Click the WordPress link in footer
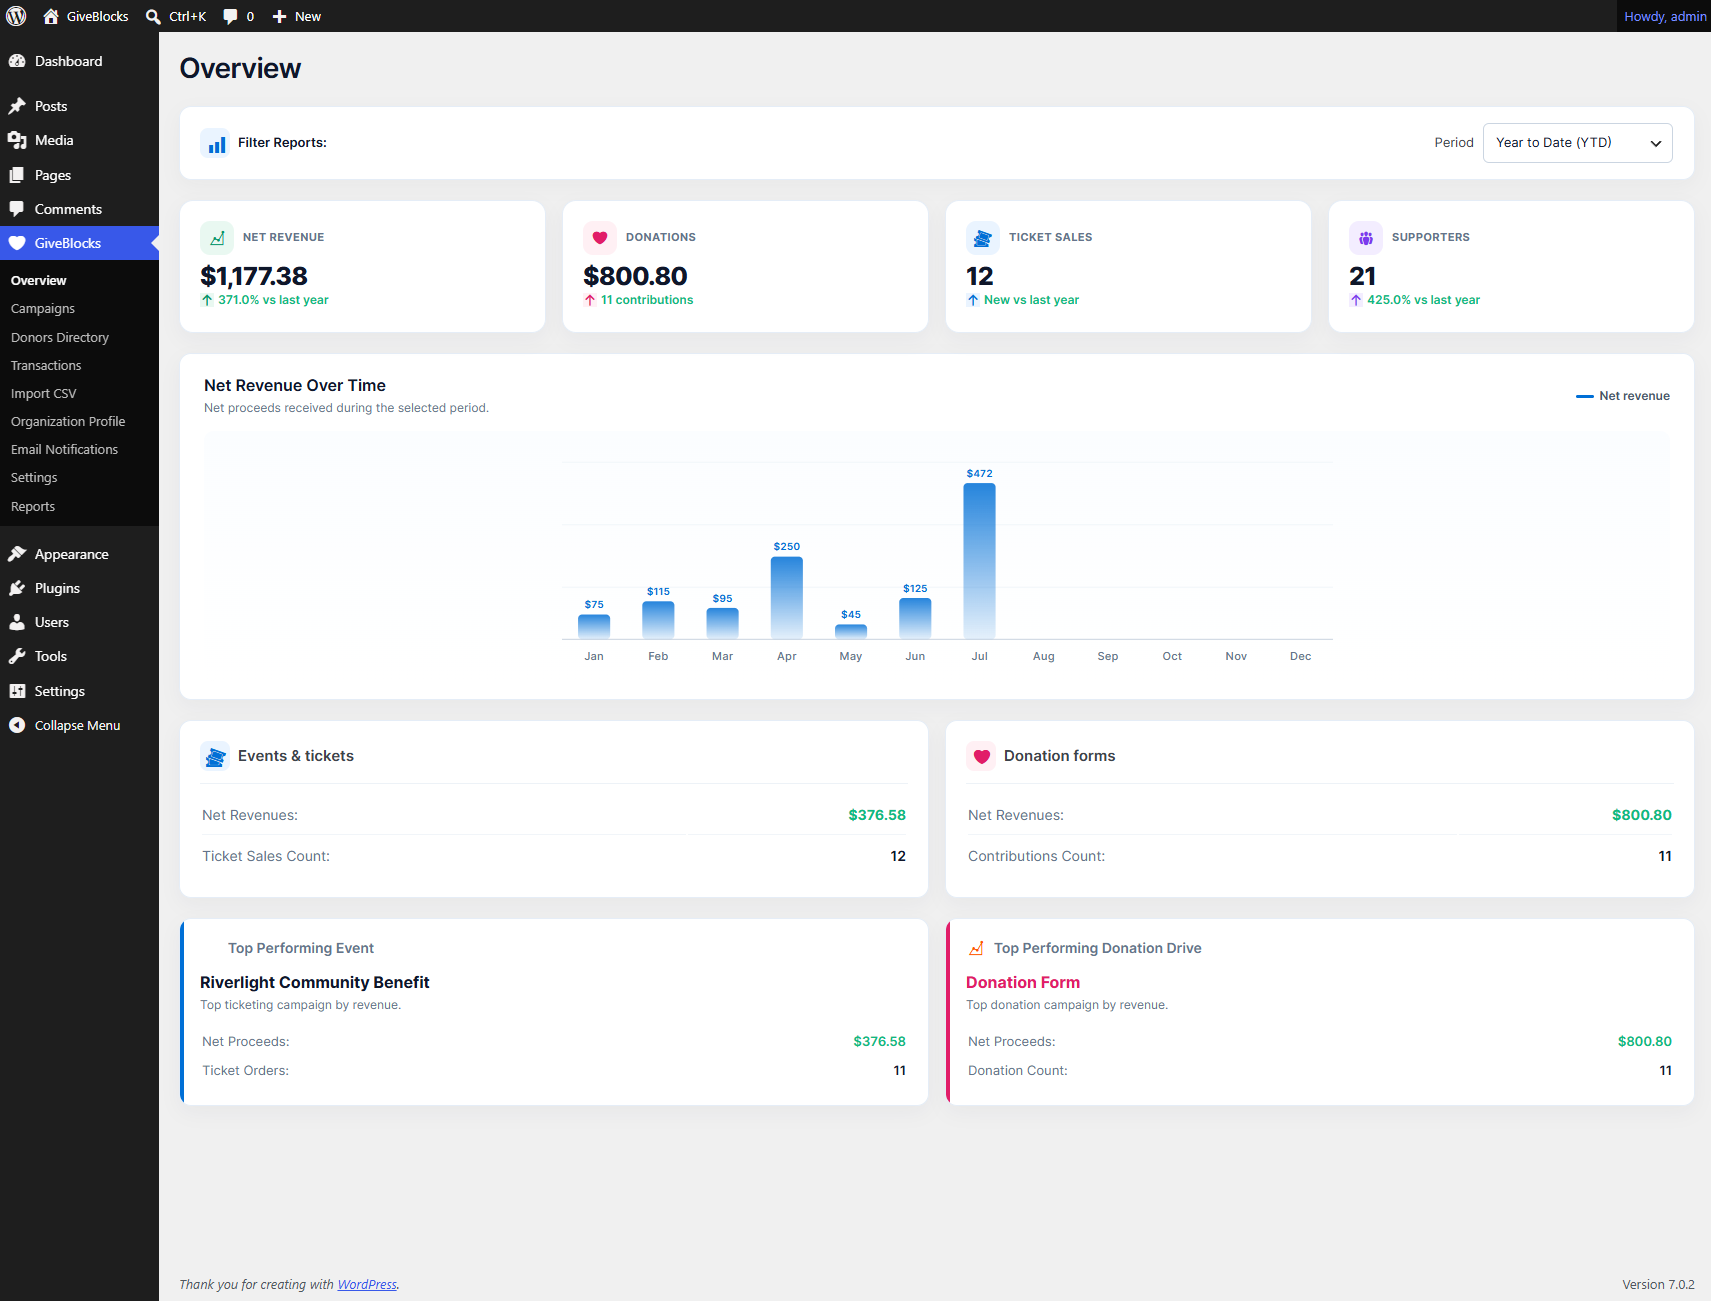The height and width of the screenshot is (1301, 1711). (x=367, y=1285)
